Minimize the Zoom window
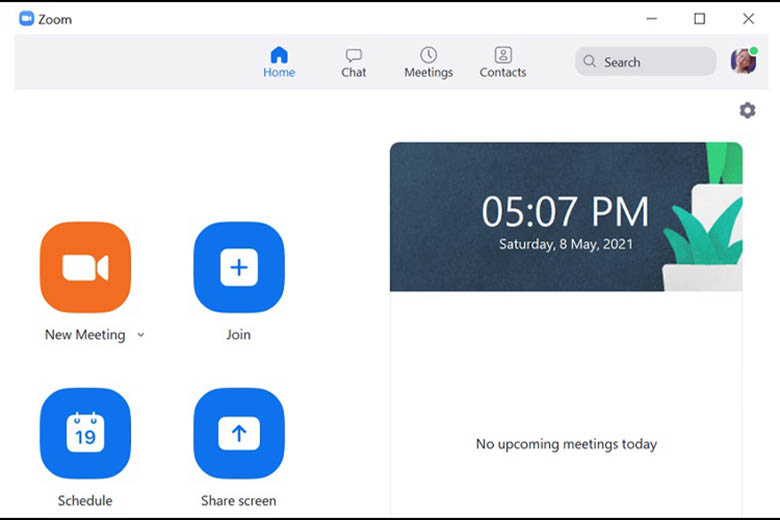 tap(651, 19)
